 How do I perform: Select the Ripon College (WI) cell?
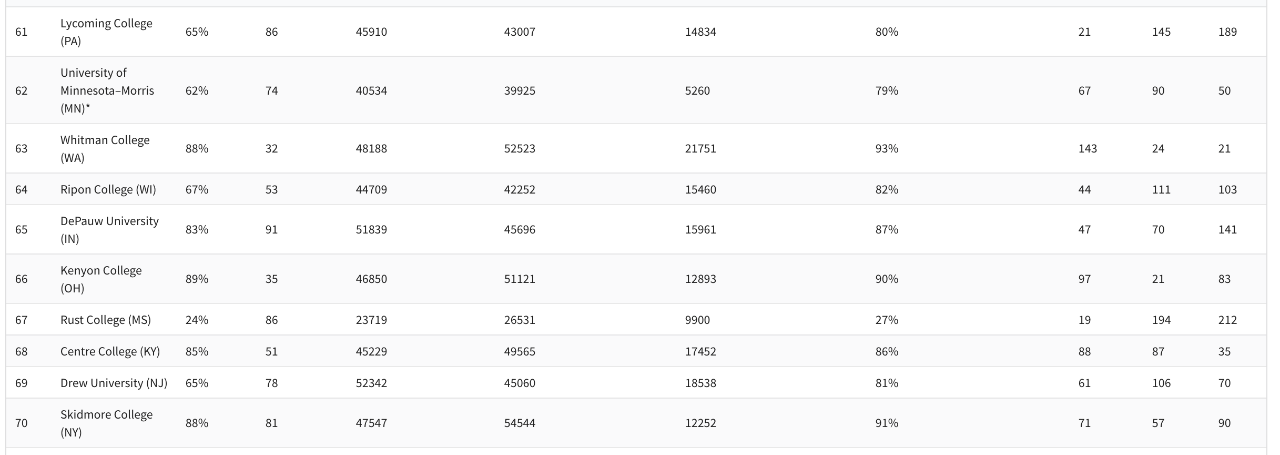[108, 190]
